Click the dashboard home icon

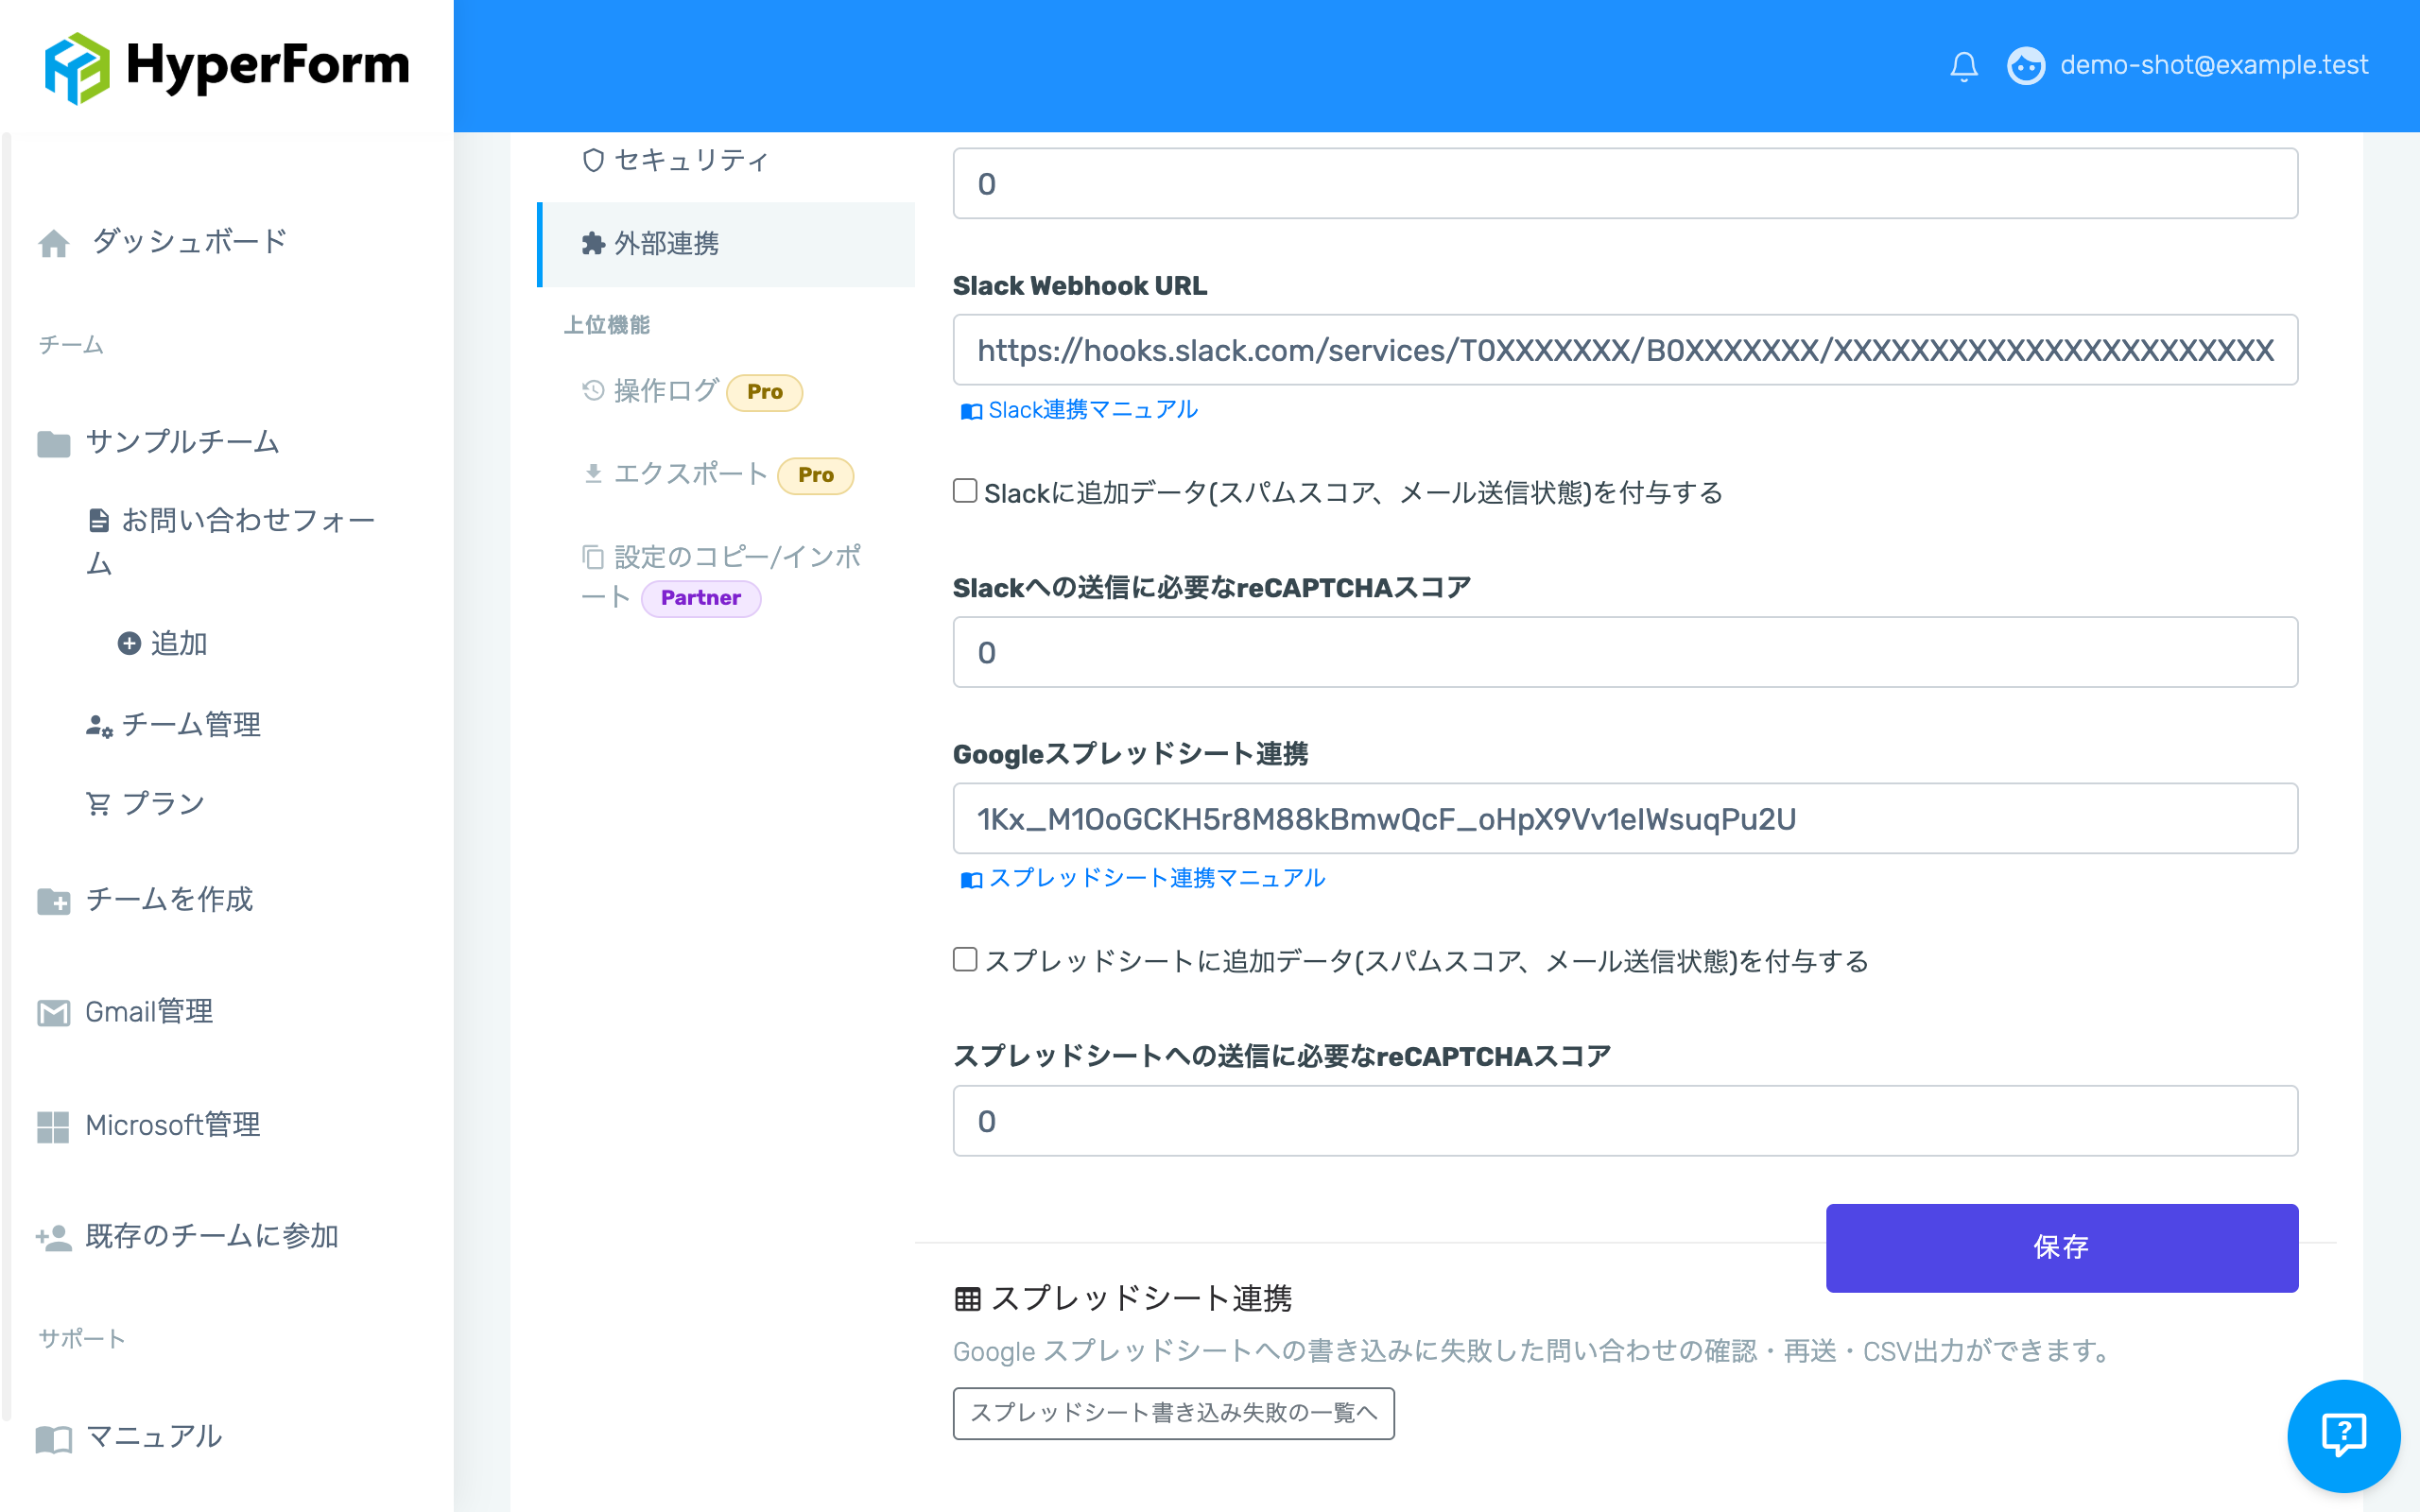point(54,243)
